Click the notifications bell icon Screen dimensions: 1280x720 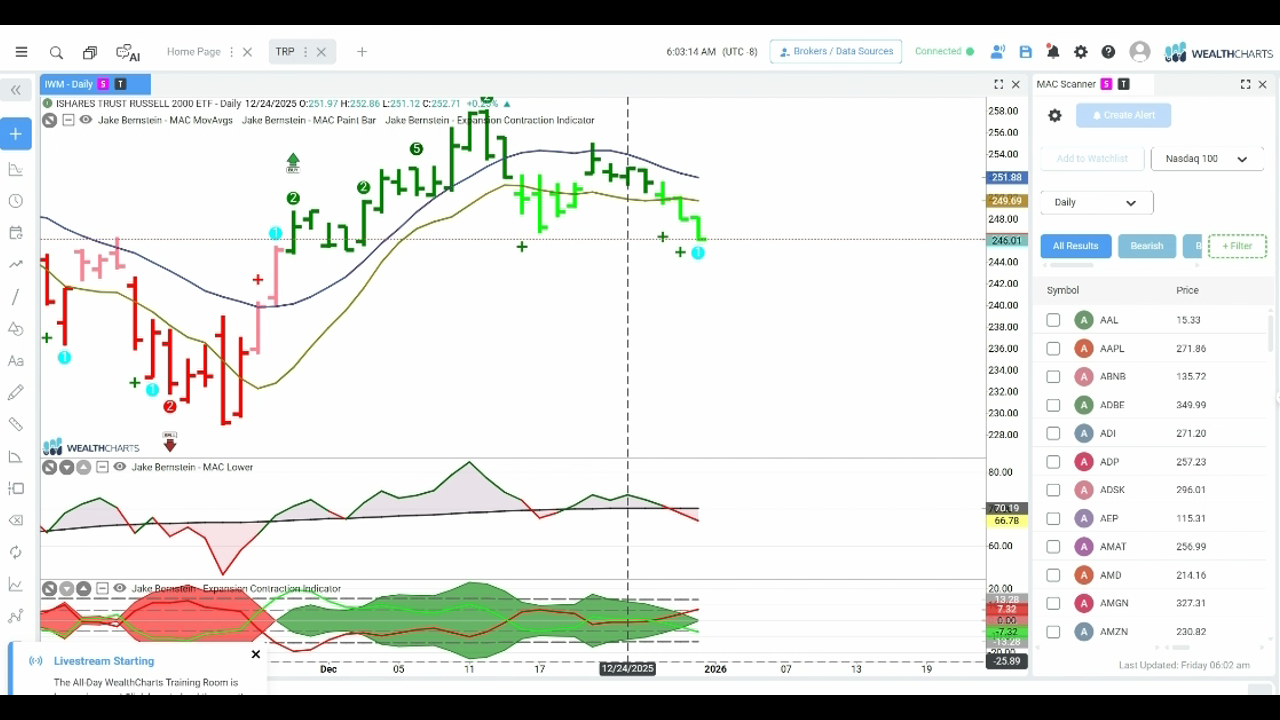[x=1053, y=52]
